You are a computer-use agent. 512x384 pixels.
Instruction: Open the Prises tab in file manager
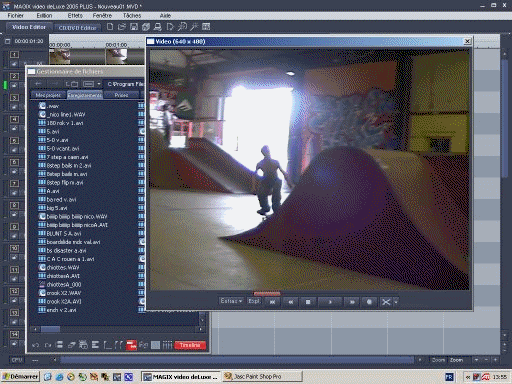click(x=121, y=95)
